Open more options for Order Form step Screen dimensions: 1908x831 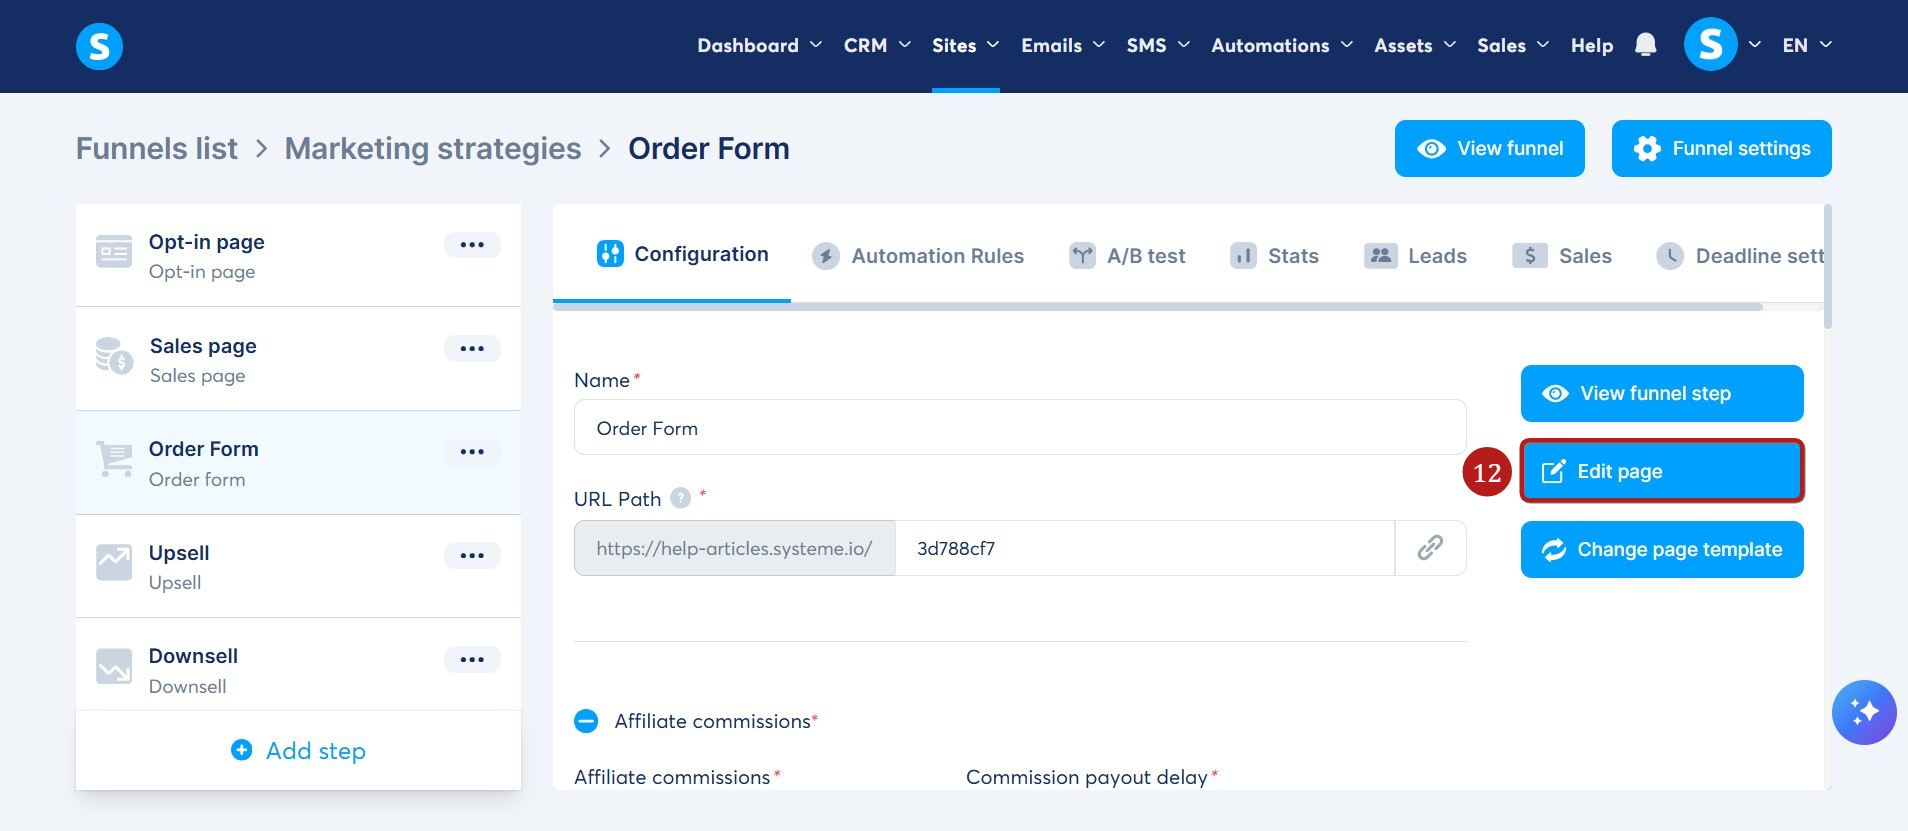472,452
